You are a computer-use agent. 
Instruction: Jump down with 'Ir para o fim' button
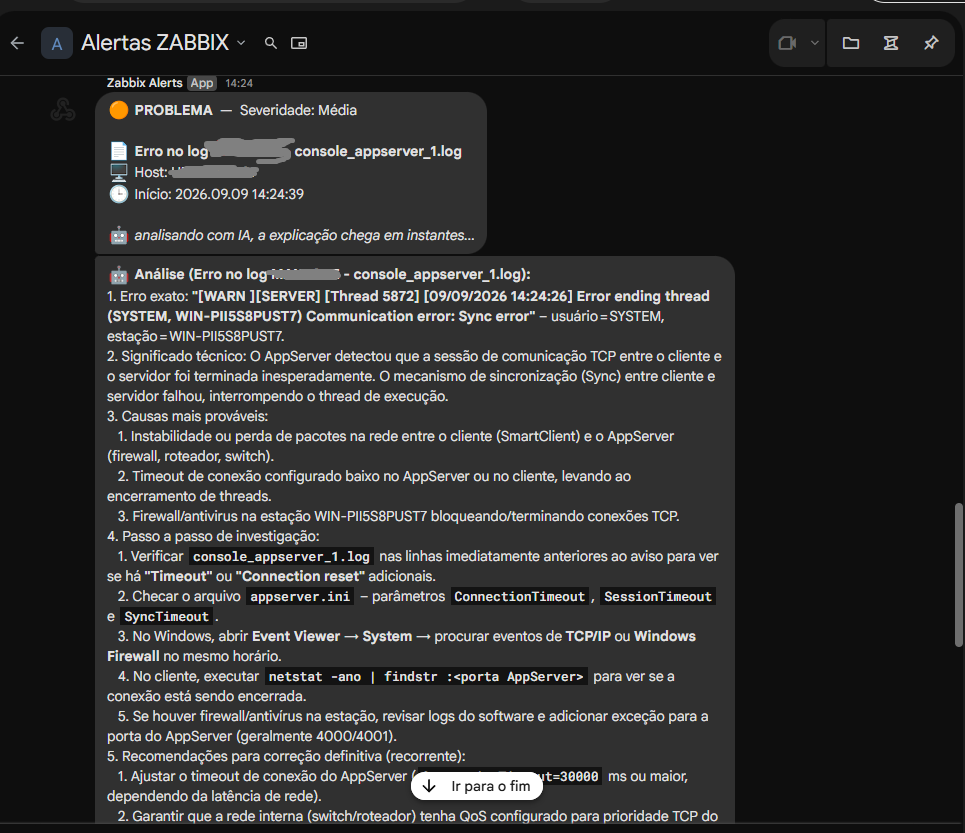[x=477, y=786]
